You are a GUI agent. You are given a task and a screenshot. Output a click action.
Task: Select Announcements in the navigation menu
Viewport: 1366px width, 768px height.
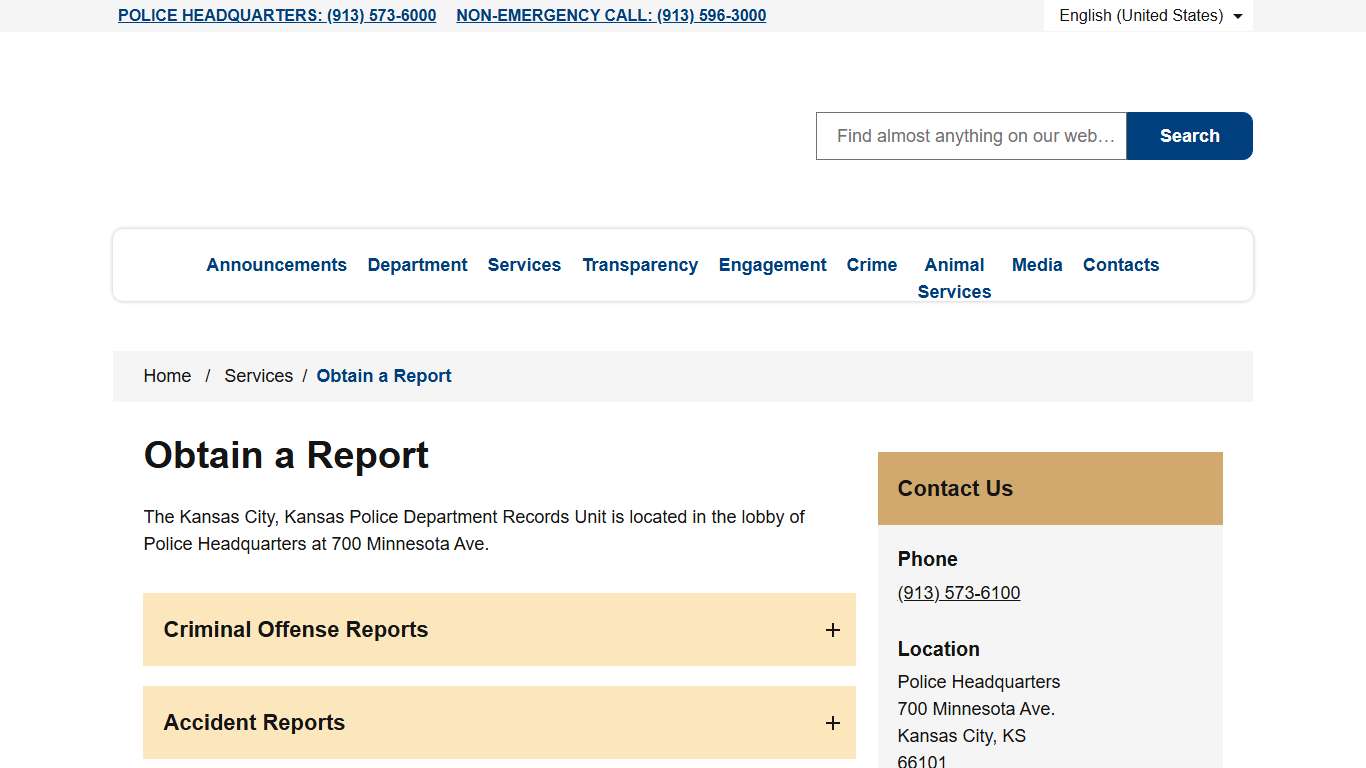(x=276, y=265)
